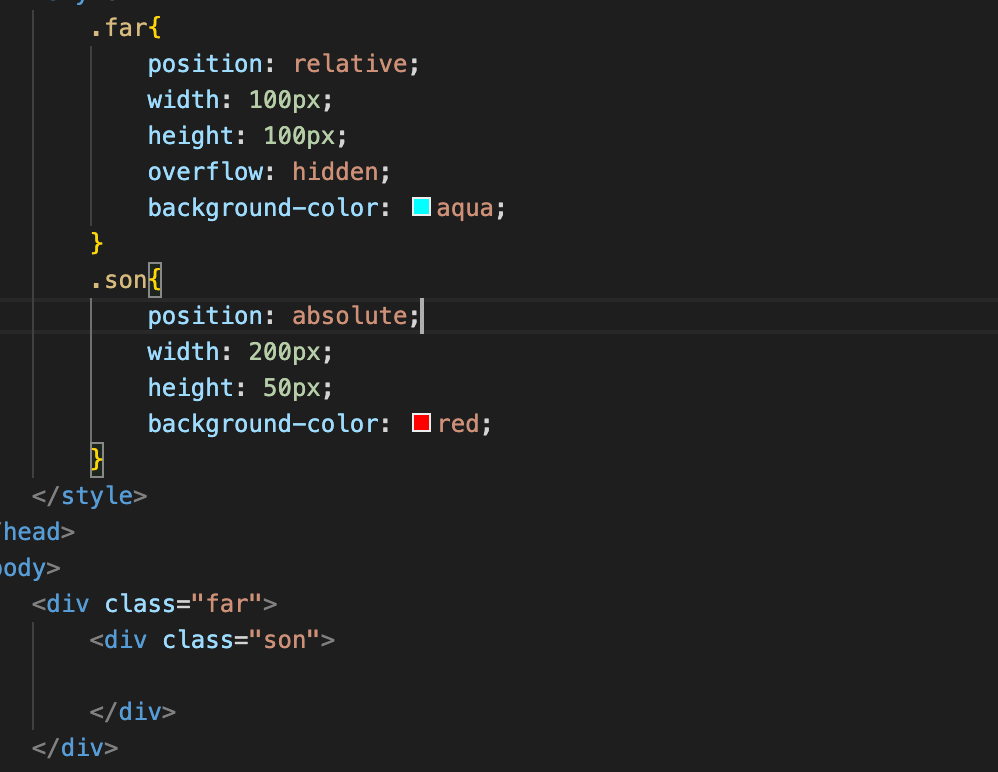Click the .far CSS selector
998x772 pixels.
click(119, 28)
